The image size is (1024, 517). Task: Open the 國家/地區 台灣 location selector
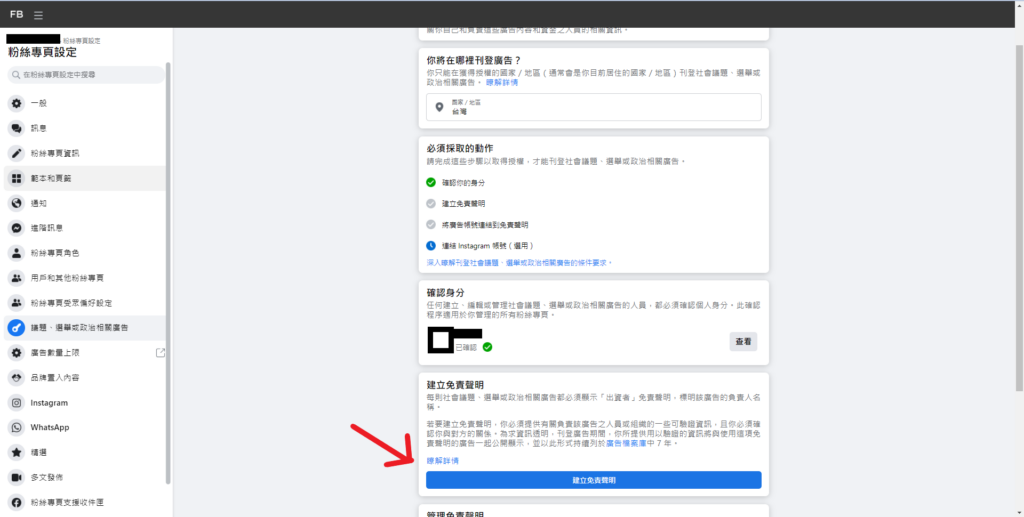pos(594,107)
